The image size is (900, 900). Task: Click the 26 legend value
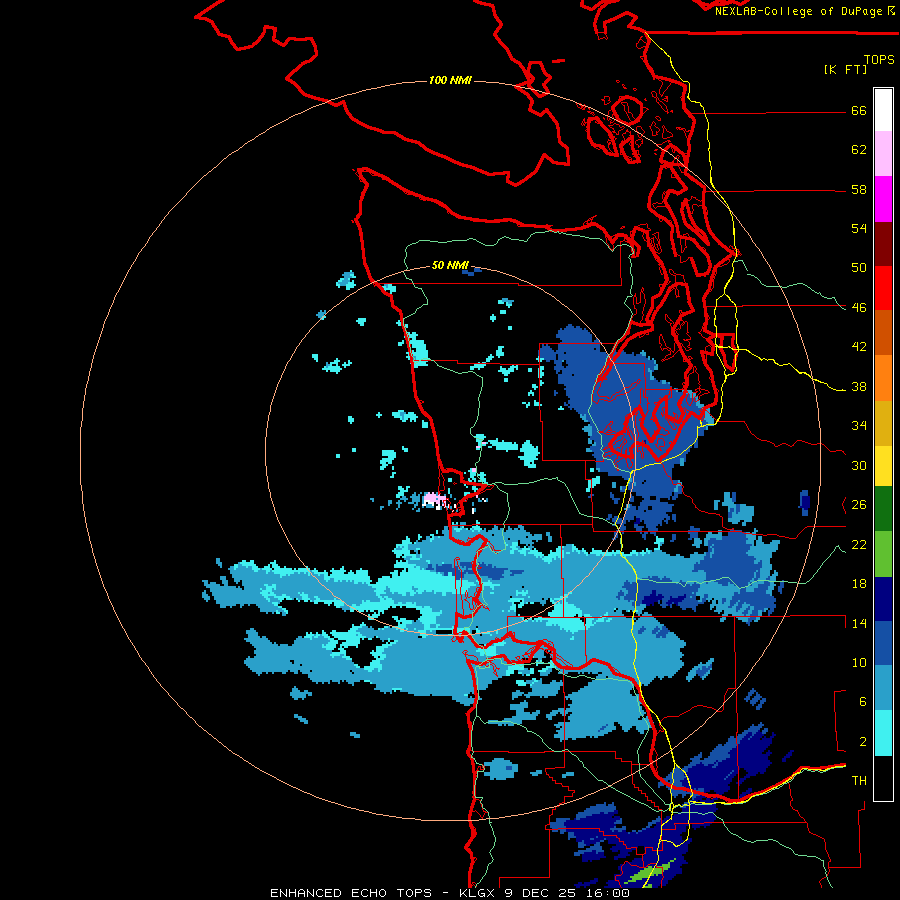(859, 505)
